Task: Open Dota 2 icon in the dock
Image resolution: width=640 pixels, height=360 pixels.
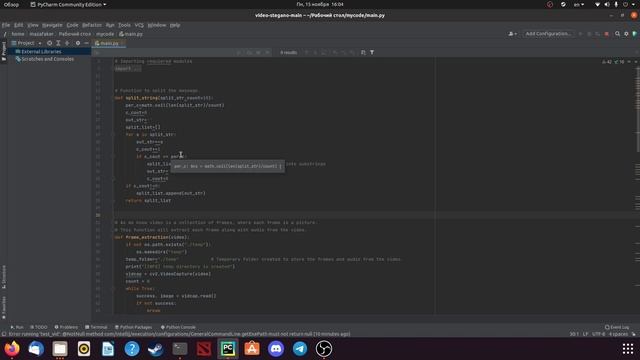Action: point(204,349)
